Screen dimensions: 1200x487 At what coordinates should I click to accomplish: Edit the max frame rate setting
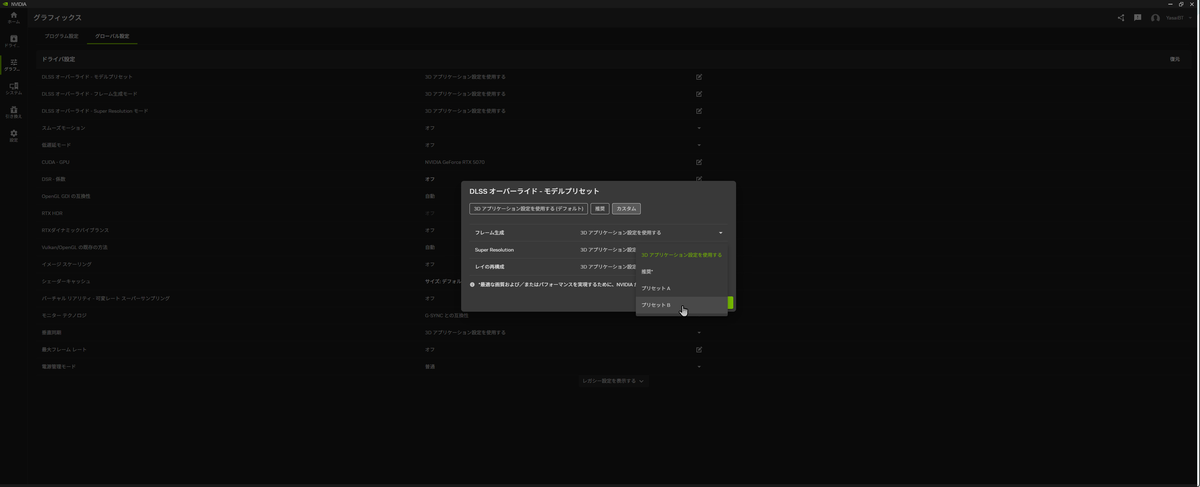pyautogui.click(x=699, y=349)
